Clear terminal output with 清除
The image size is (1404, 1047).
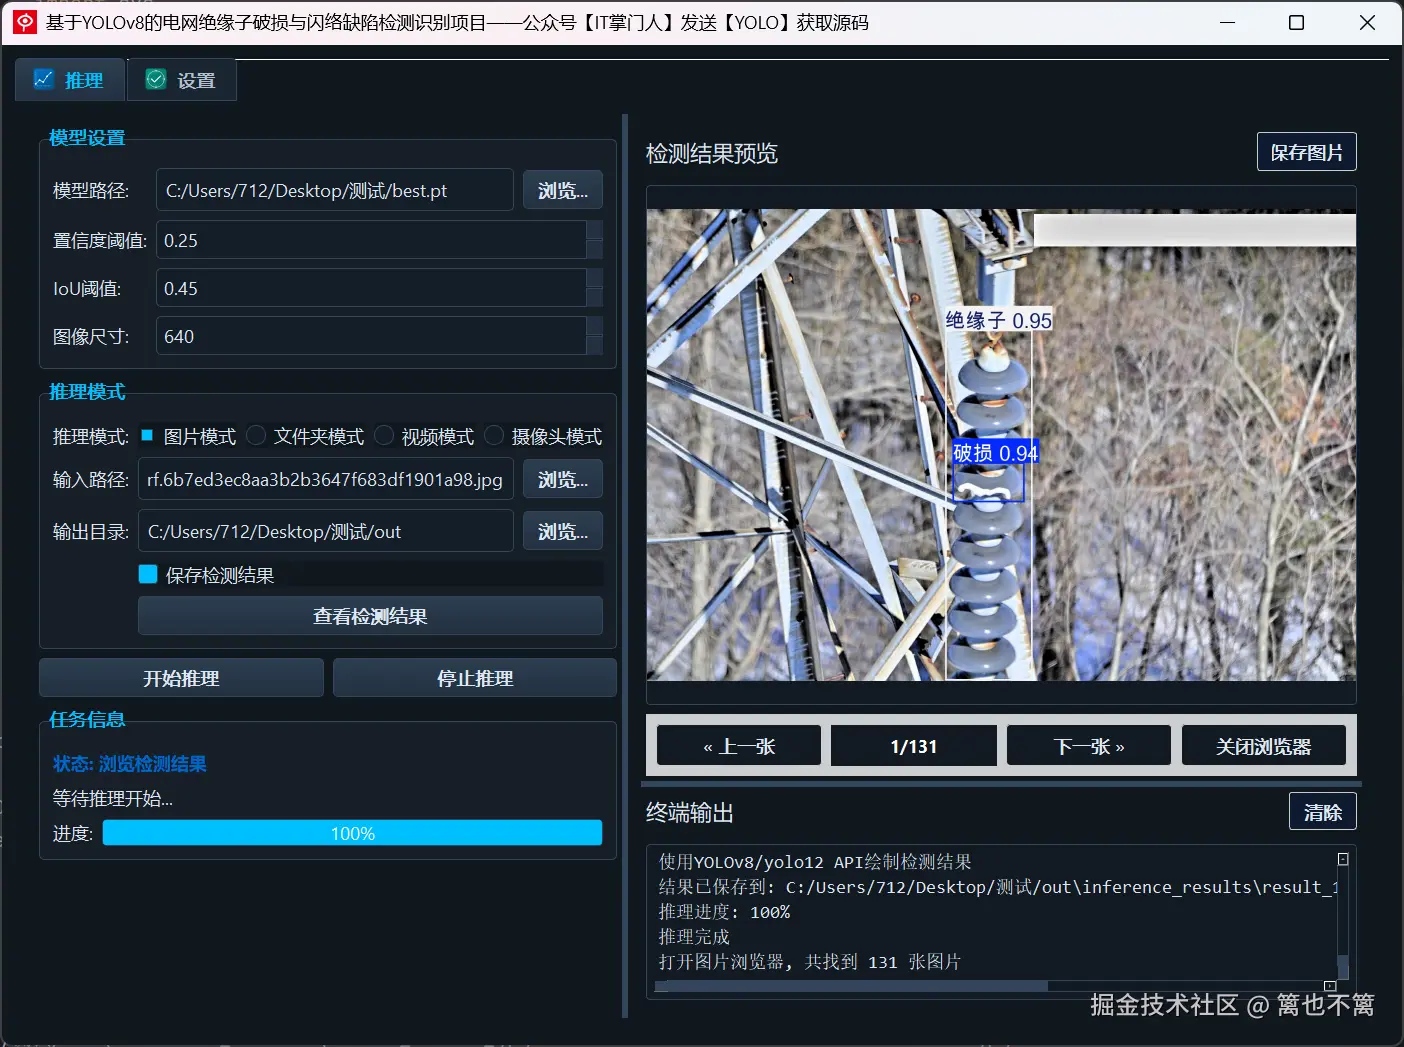click(x=1322, y=812)
